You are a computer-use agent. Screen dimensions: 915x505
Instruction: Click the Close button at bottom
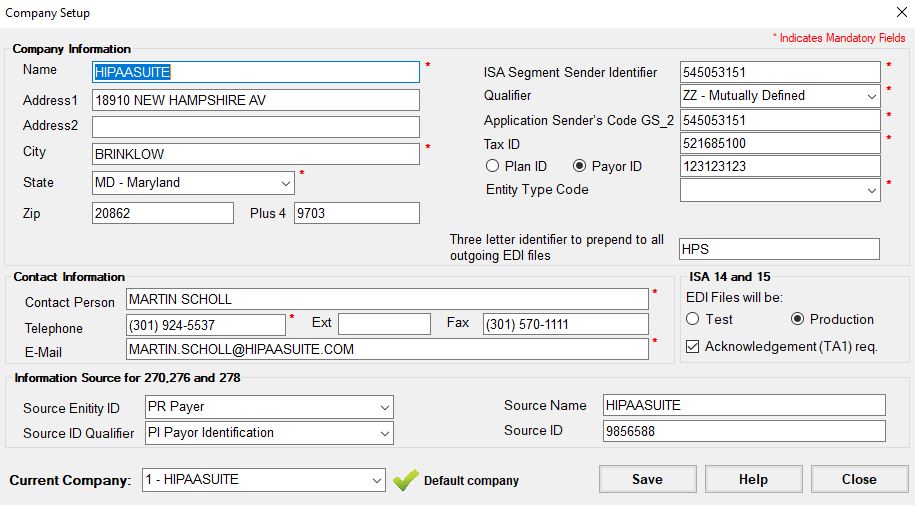(x=859, y=479)
